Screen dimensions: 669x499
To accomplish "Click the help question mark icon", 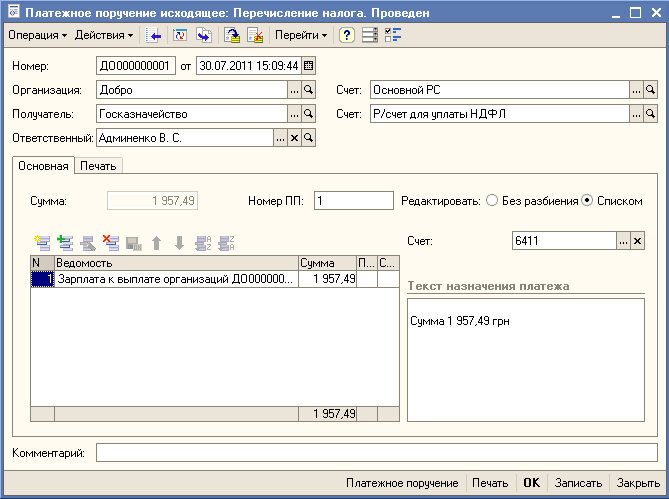I will point(347,35).
